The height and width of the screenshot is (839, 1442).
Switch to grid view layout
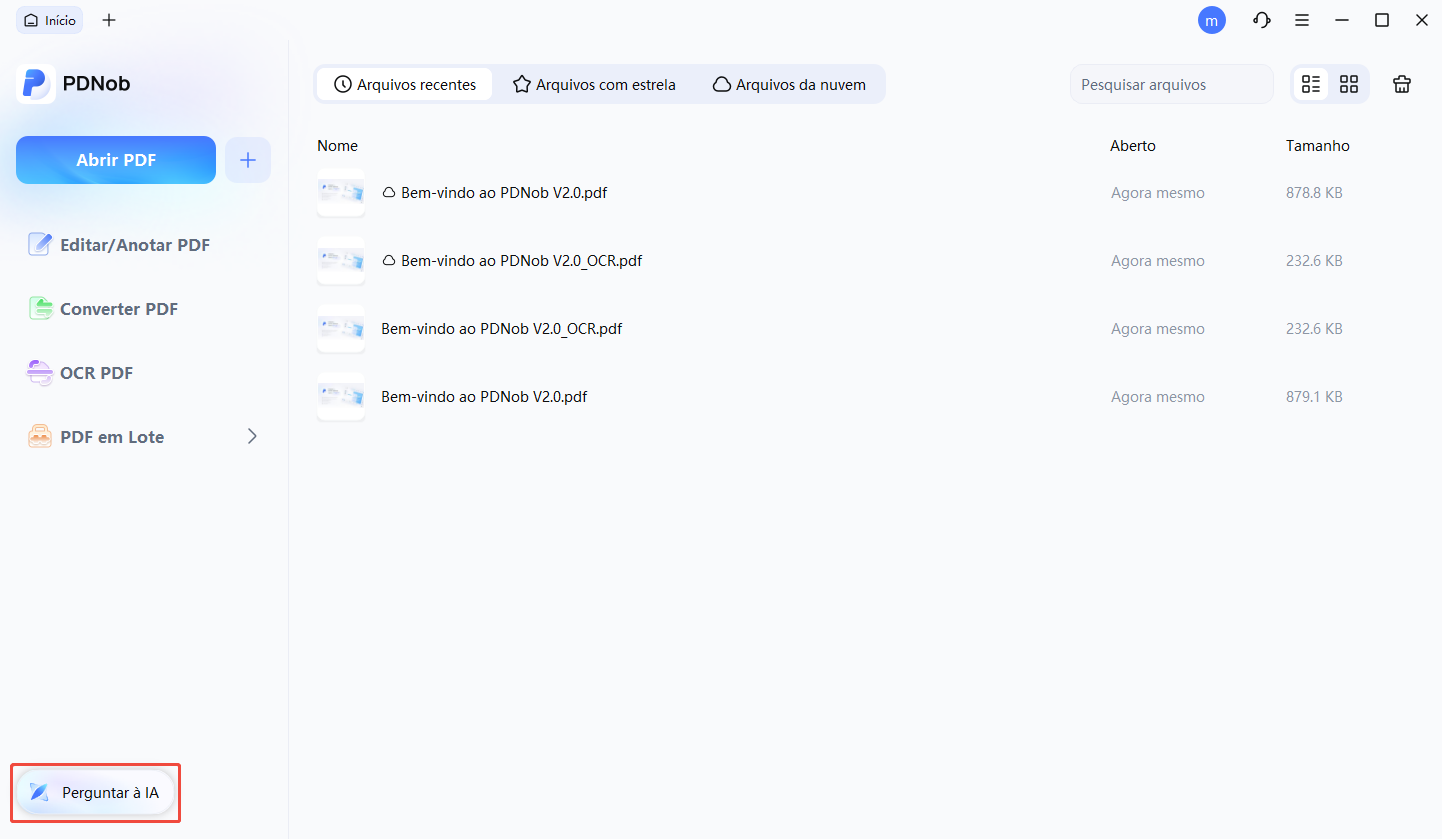click(x=1349, y=85)
